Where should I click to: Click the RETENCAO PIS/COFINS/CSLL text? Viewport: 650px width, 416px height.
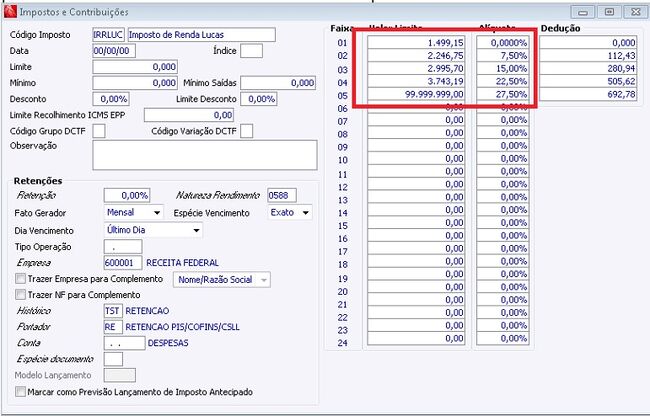[182, 327]
